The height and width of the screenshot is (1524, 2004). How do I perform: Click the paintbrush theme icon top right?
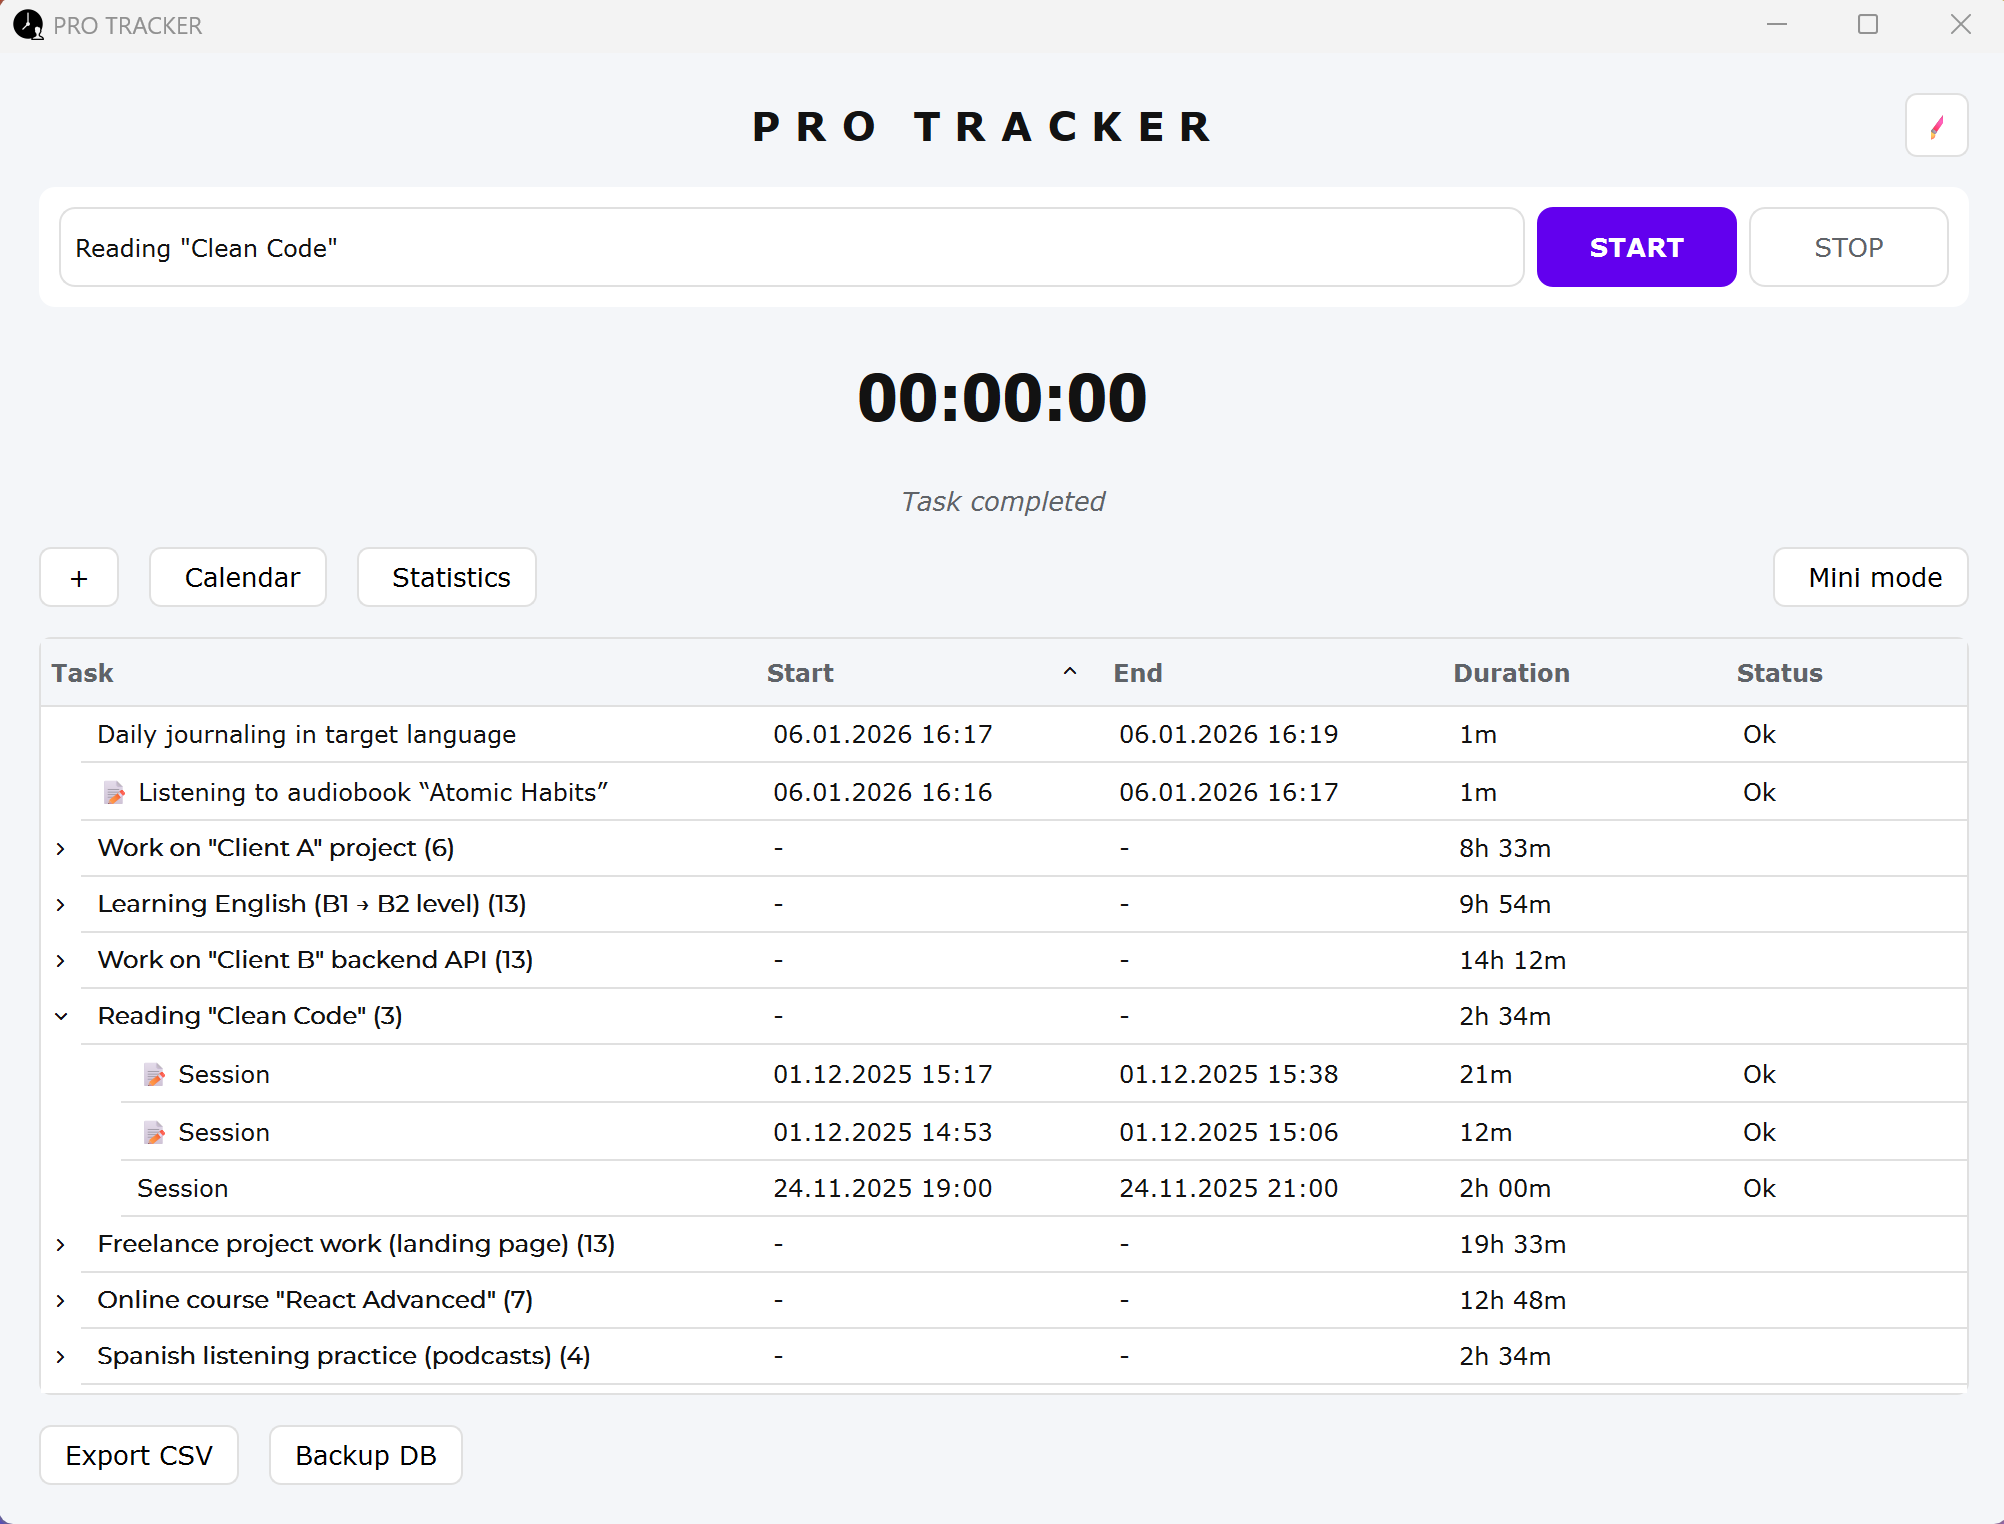tap(1936, 125)
